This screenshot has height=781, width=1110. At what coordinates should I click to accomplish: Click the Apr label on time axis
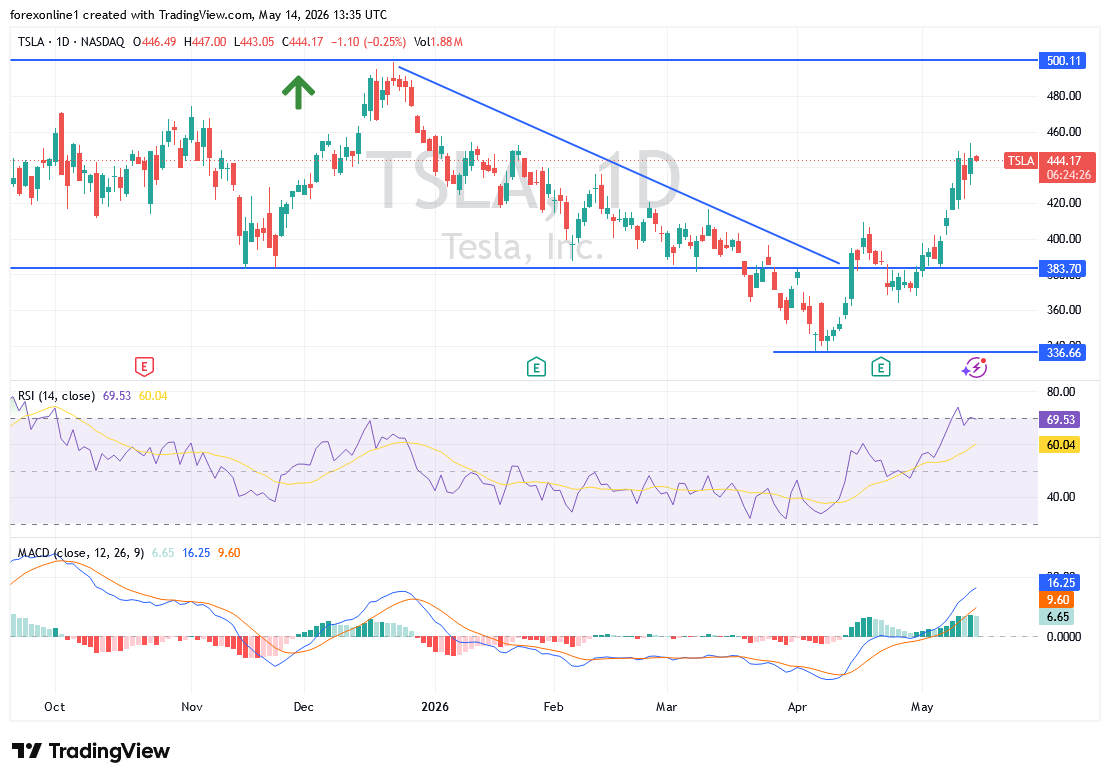pyautogui.click(x=797, y=707)
